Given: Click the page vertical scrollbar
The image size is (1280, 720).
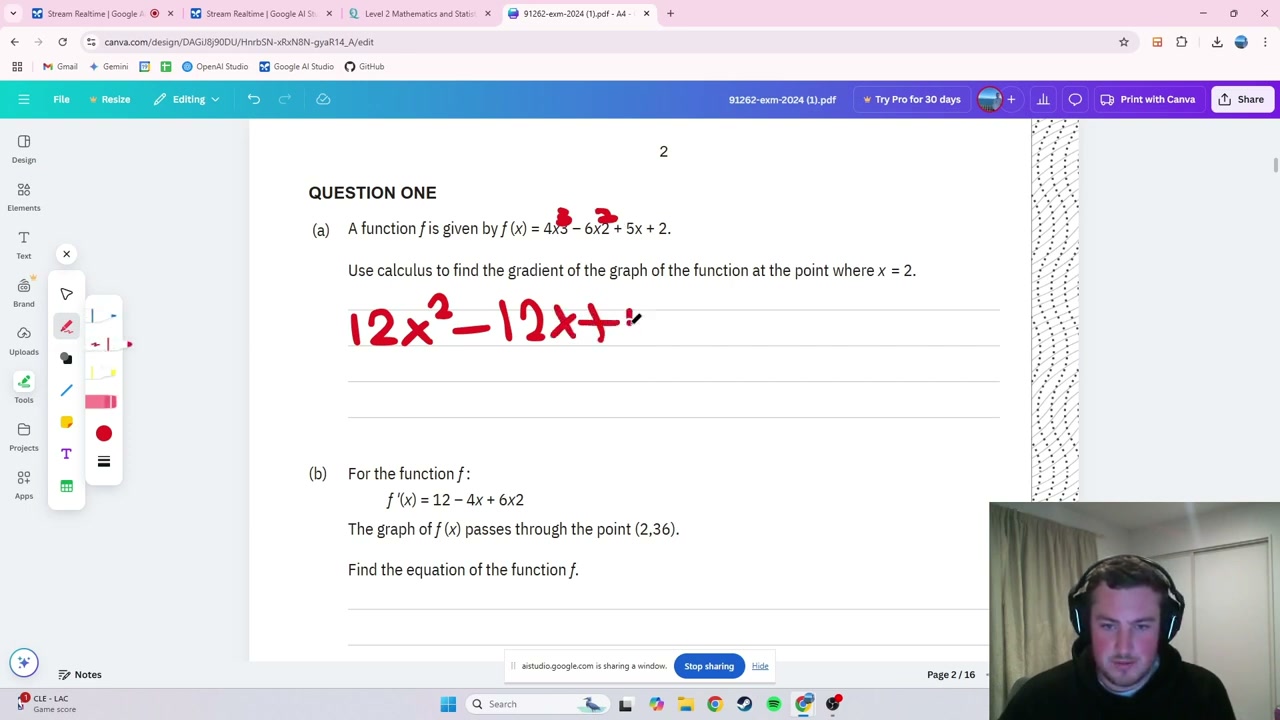Looking at the screenshot, I should click(1275, 165).
